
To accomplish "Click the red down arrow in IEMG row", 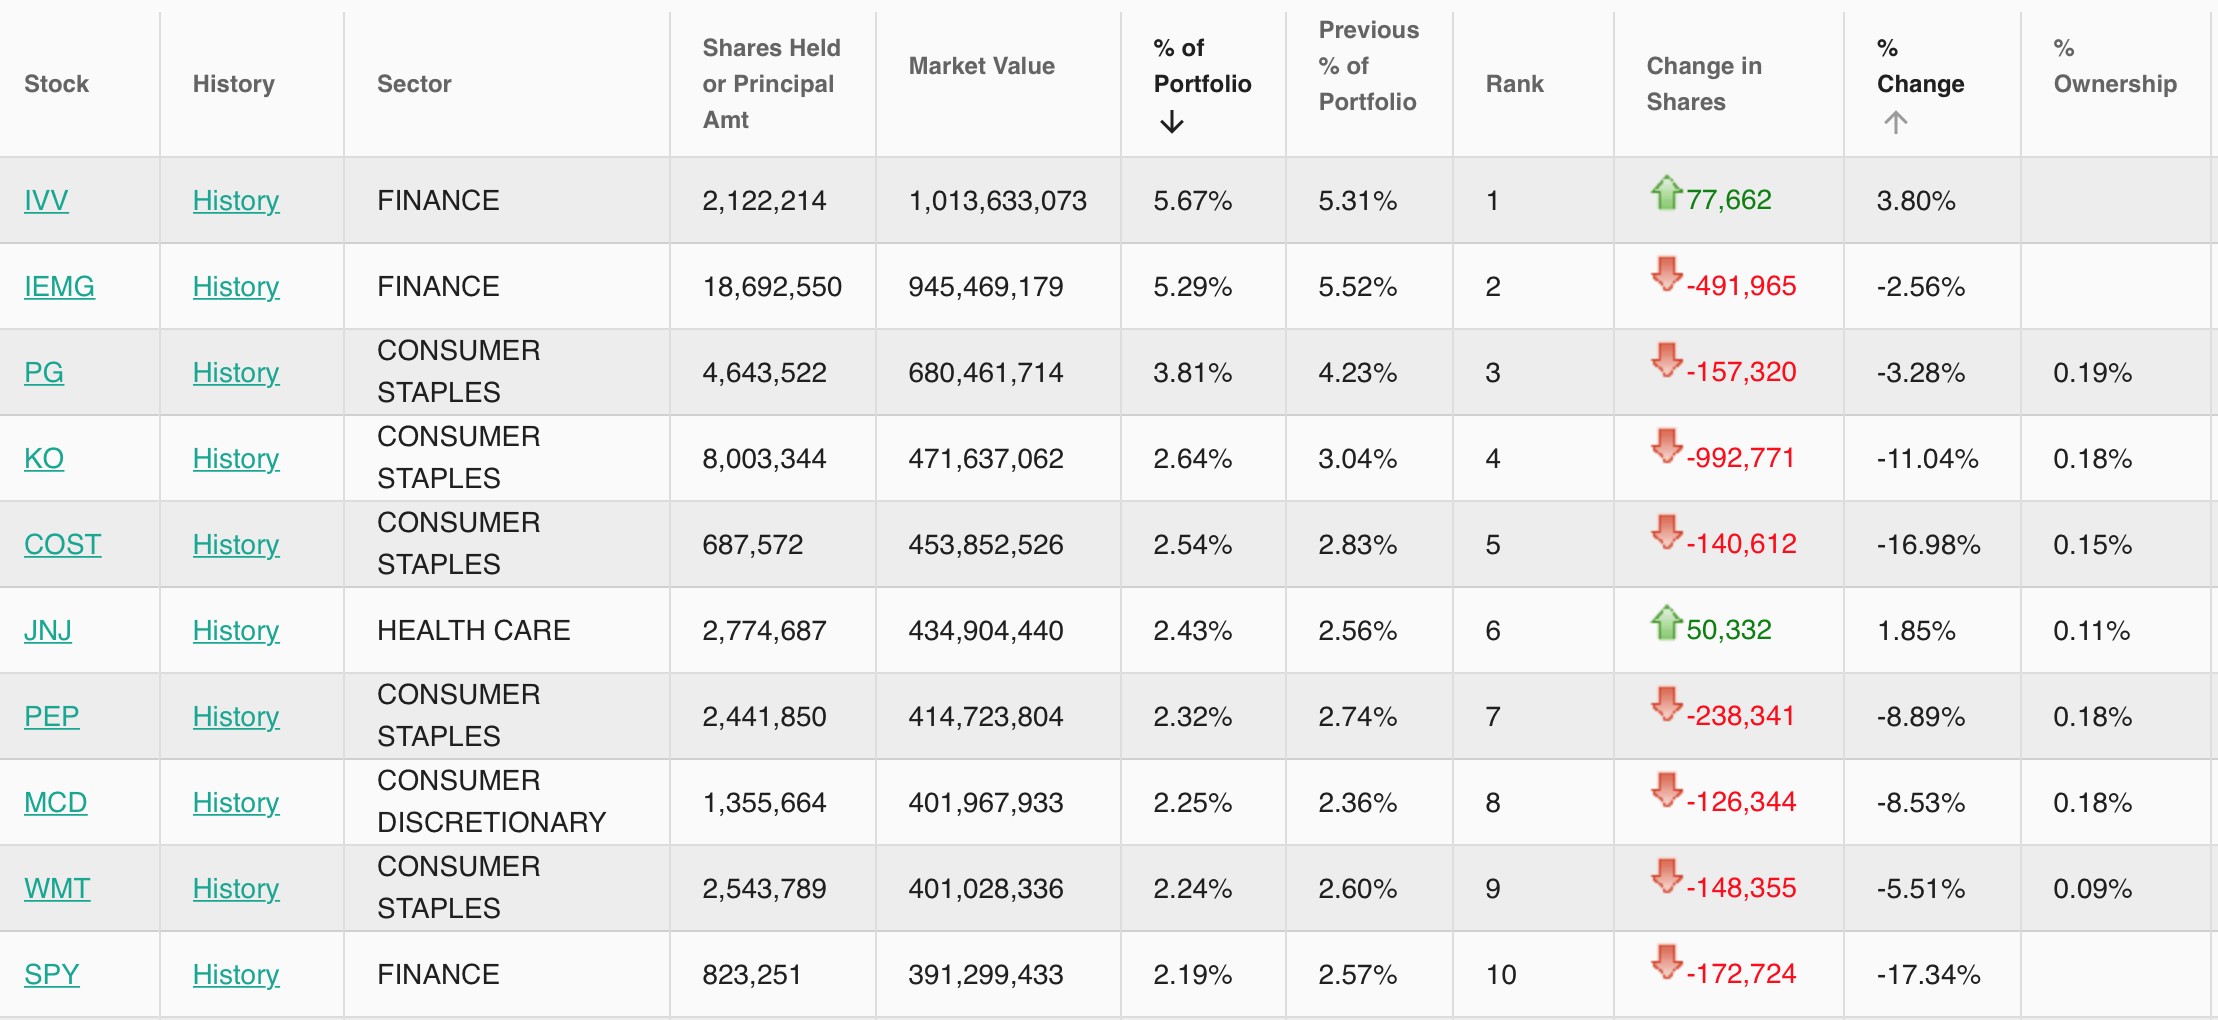I will (x=1666, y=274).
